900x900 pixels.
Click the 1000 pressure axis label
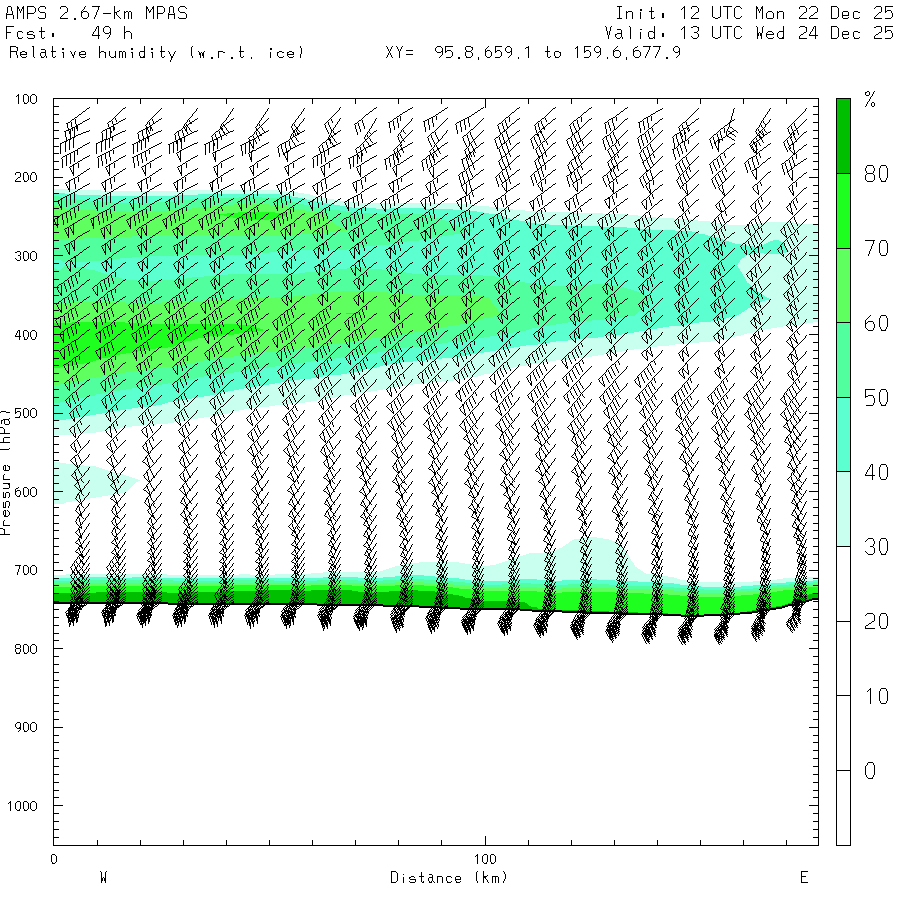tap(22, 806)
